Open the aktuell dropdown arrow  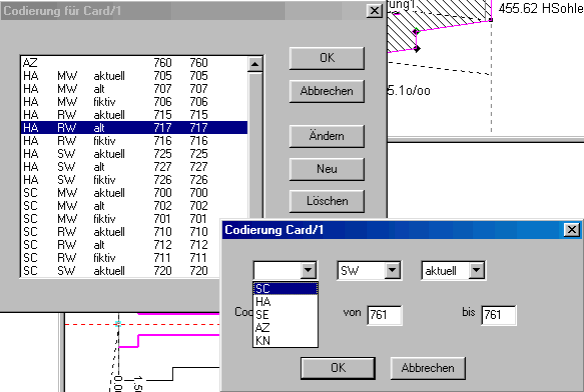pos(476,271)
